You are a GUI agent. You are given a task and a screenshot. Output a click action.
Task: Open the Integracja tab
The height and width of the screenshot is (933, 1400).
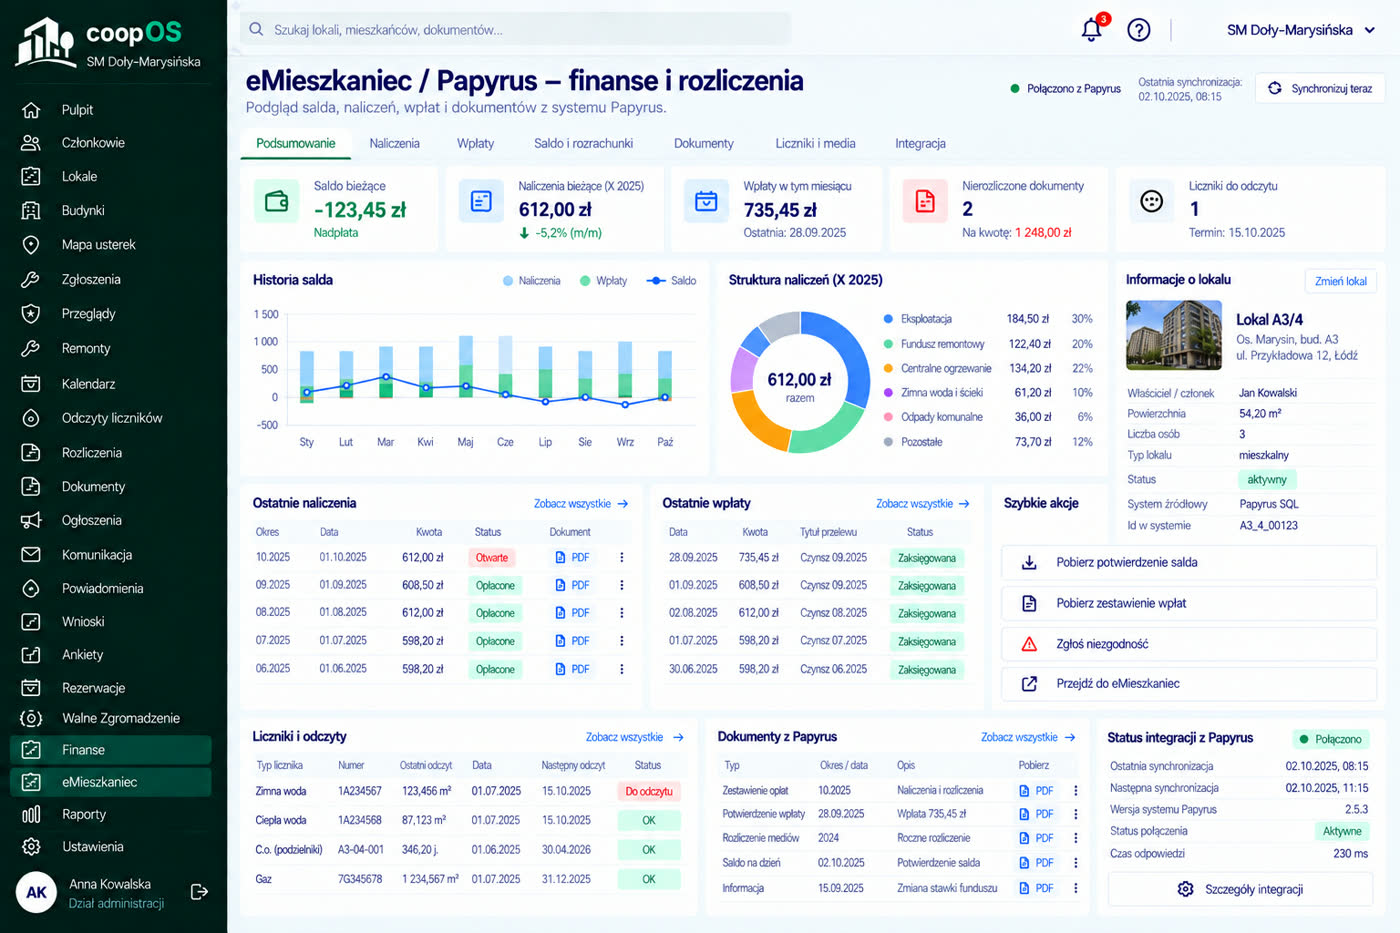pos(920,144)
